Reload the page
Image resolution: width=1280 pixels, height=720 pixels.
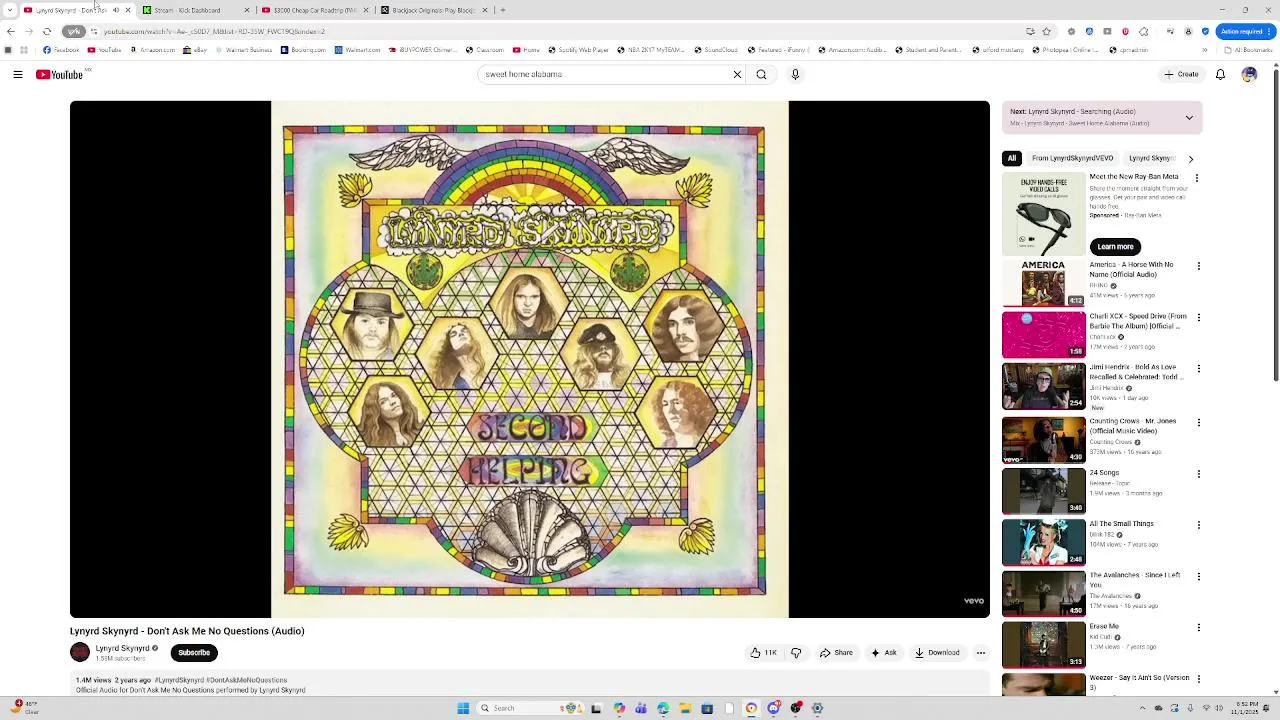coord(46,32)
